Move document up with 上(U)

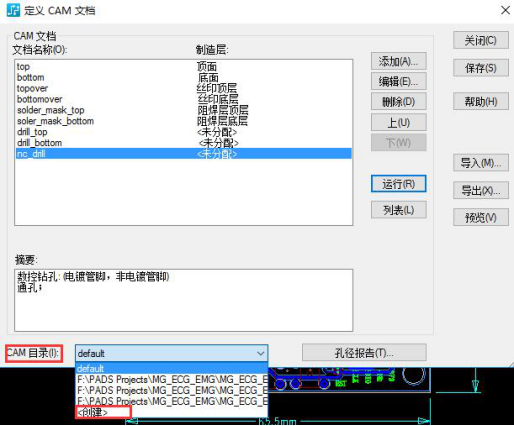tap(399, 122)
